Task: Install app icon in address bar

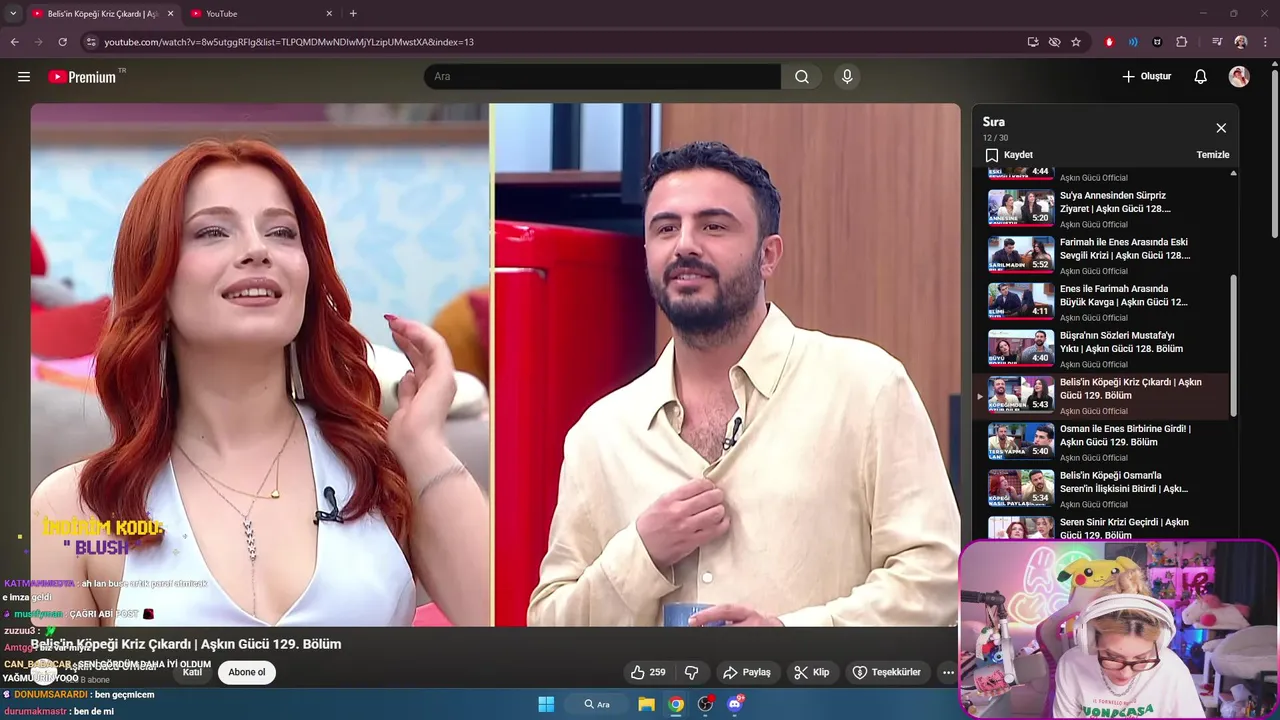Action: click(1033, 42)
